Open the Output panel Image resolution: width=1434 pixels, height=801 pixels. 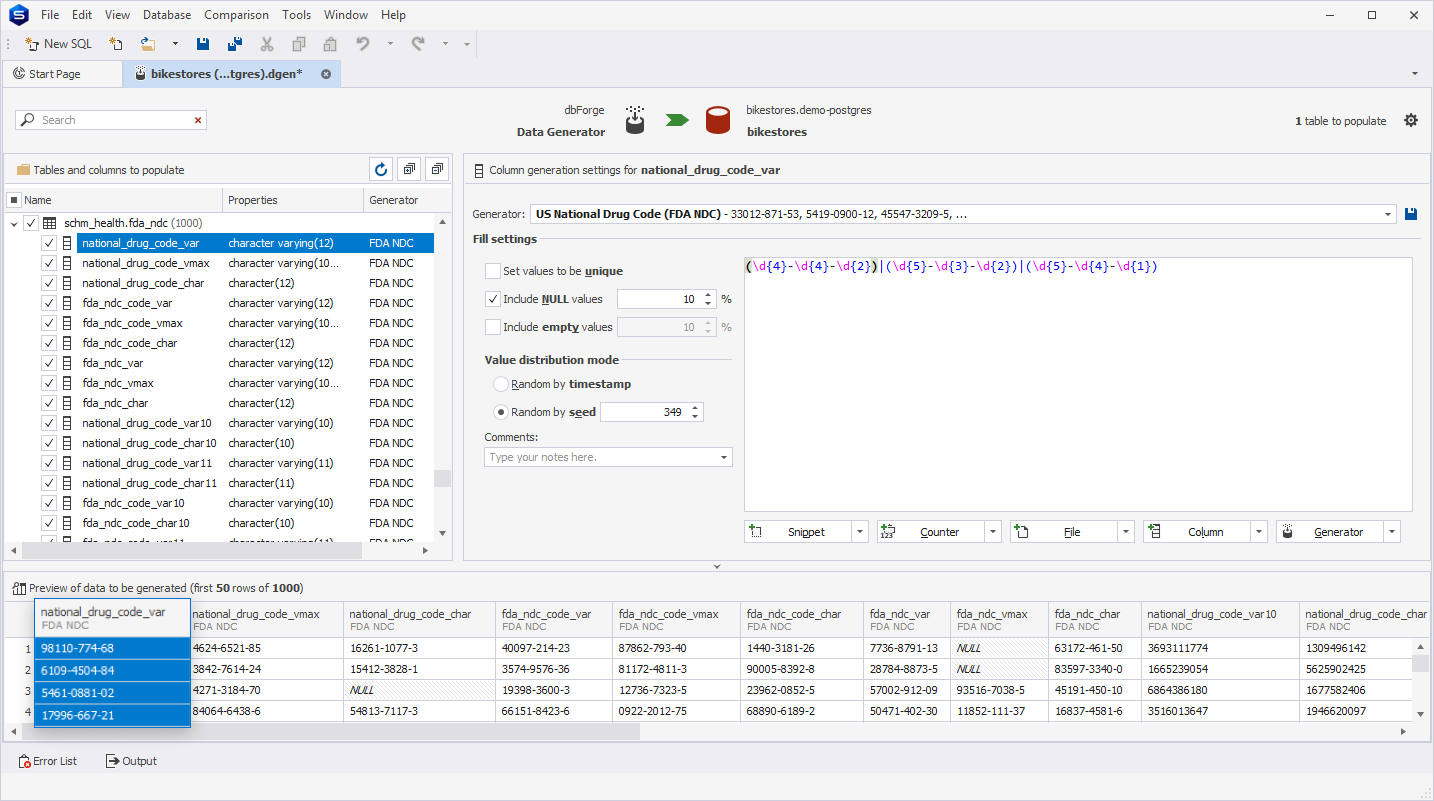click(131, 761)
